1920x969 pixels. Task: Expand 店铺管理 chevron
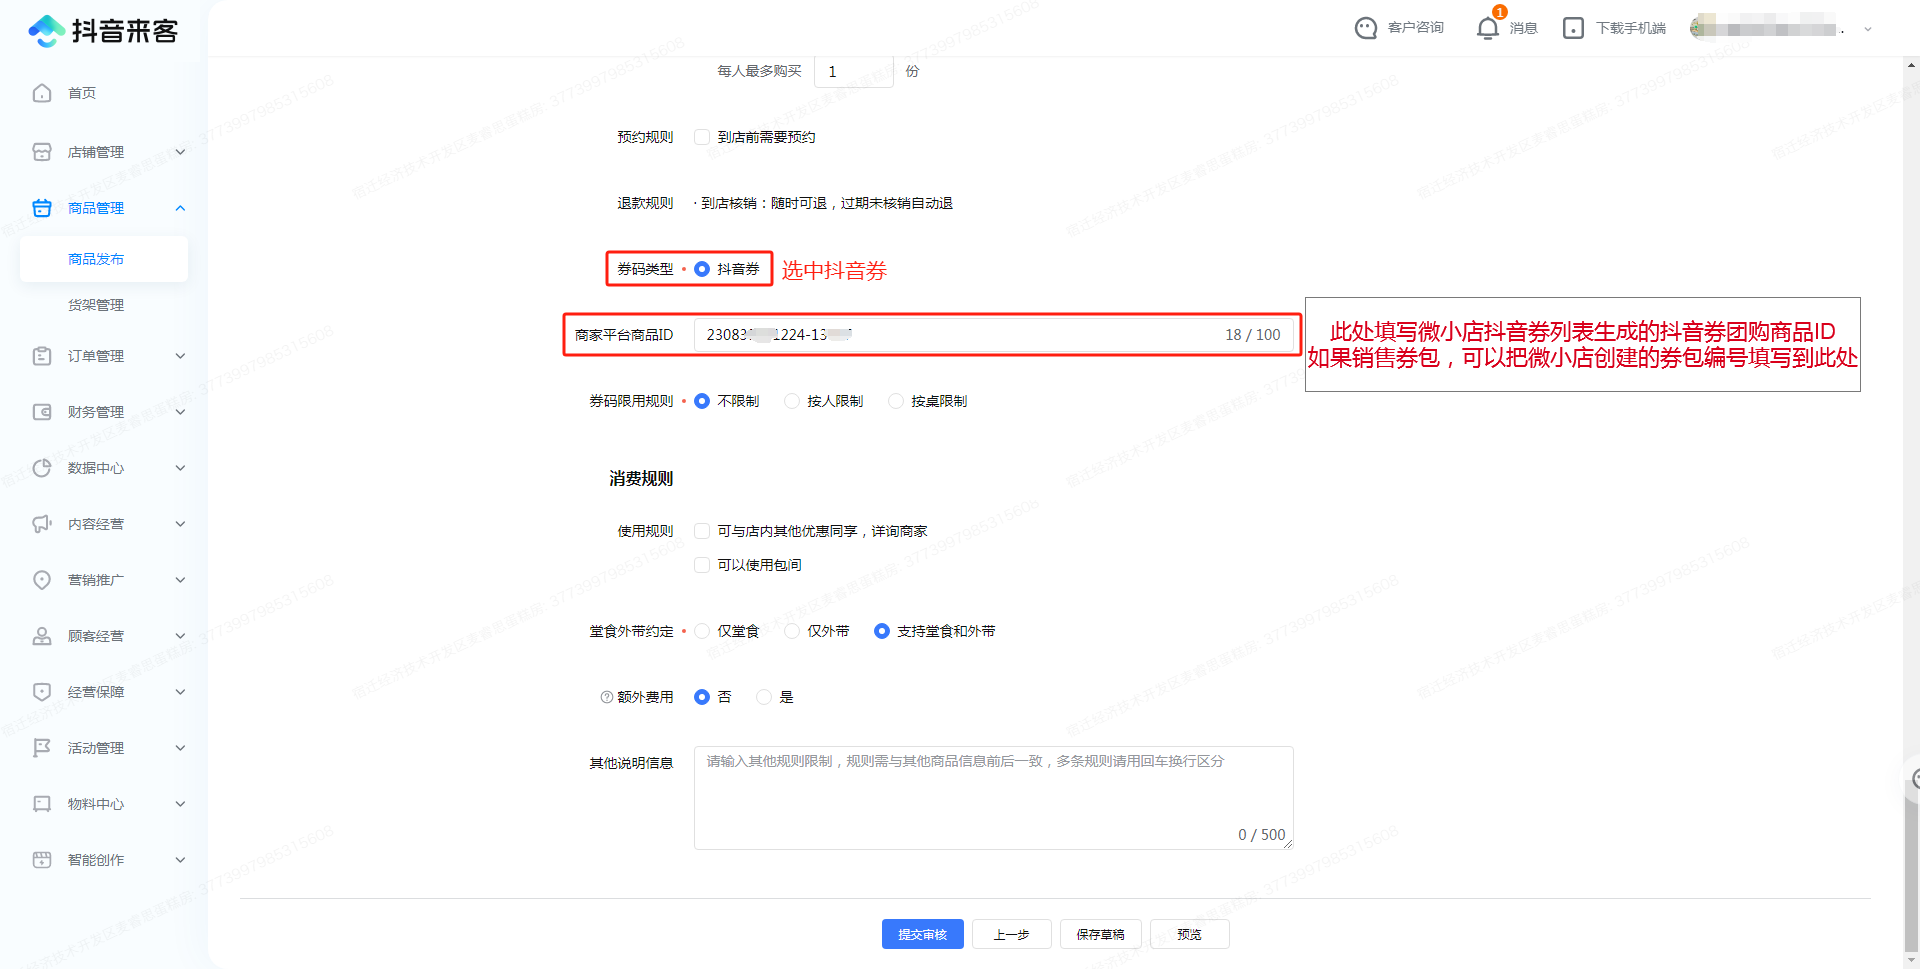(181, 152)
